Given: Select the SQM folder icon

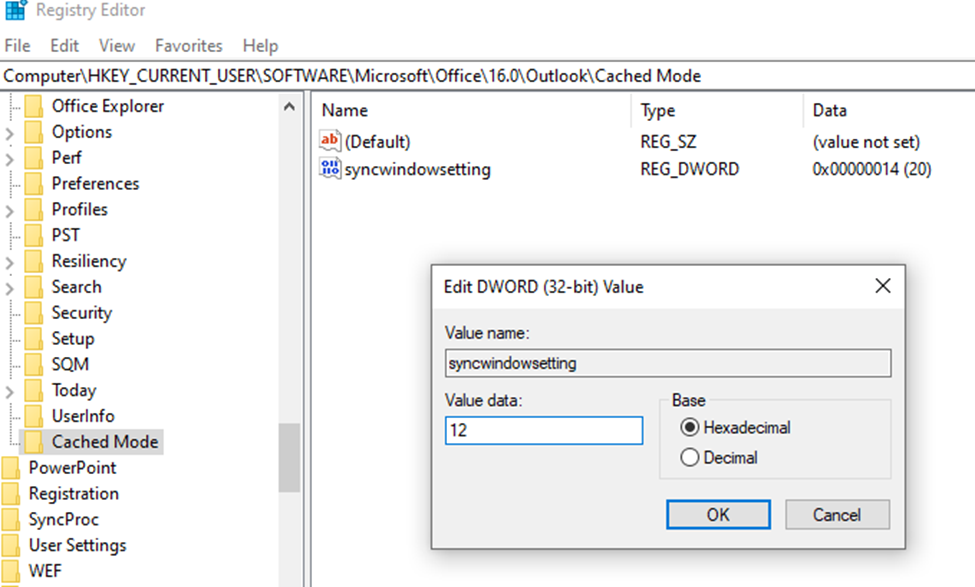Looking at the screenshot, I should point(34,364).
